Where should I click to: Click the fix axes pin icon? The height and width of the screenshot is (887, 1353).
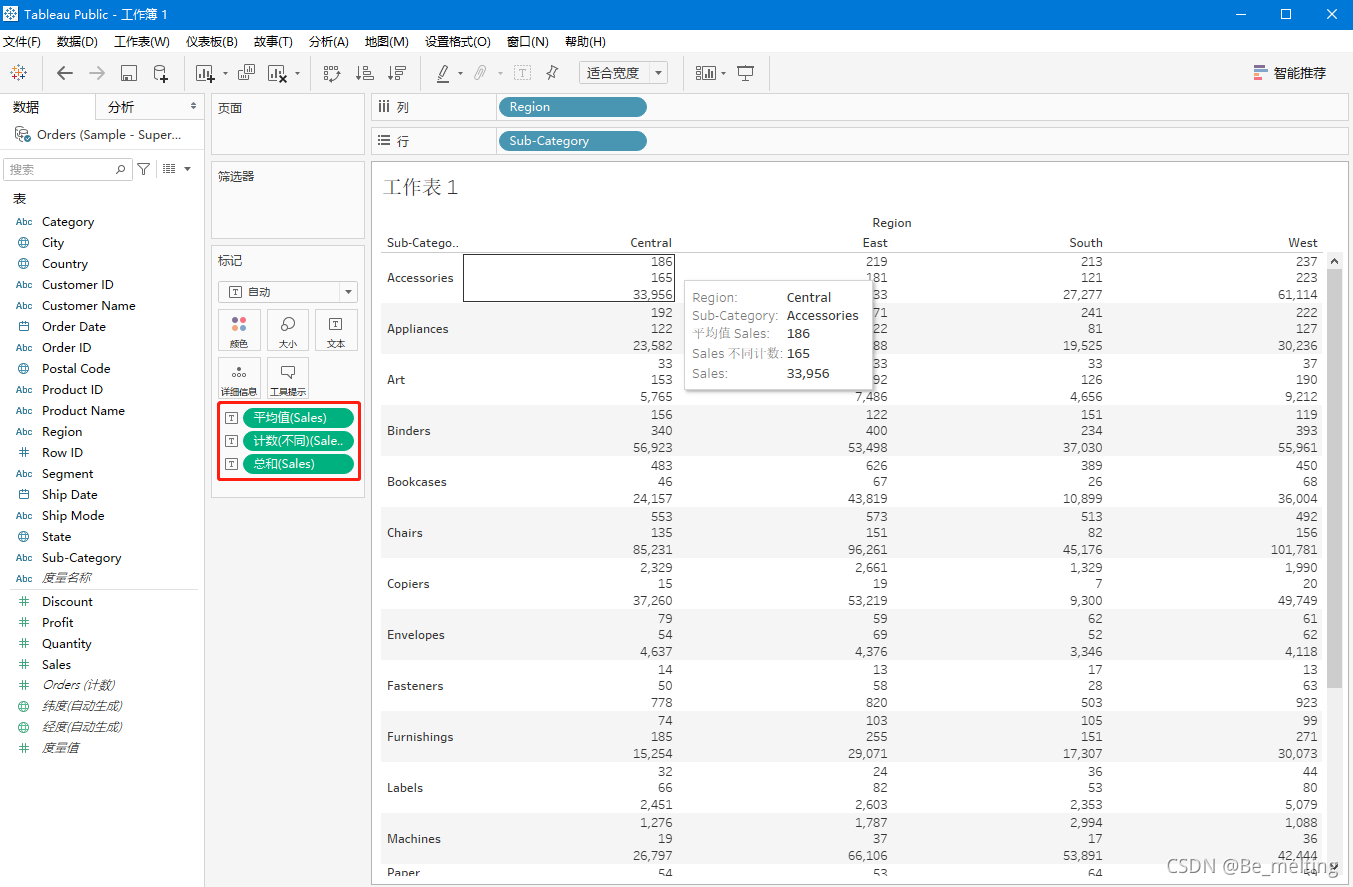[x=552, y=73]
